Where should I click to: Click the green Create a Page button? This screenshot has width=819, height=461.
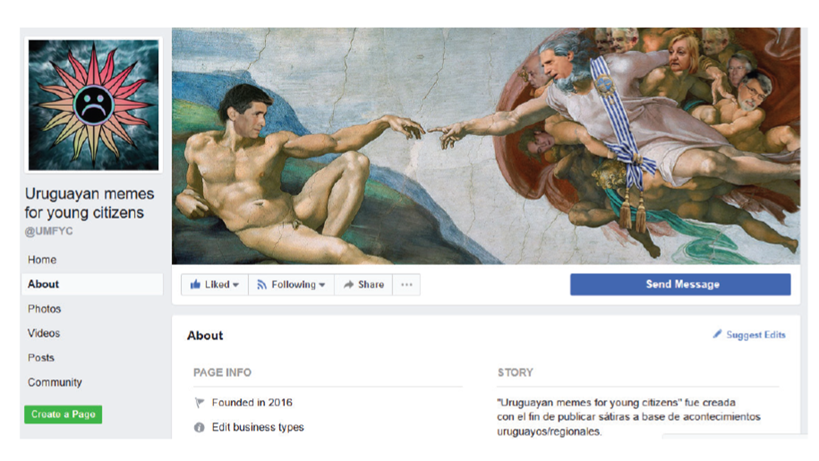pyautogui.click(x=63, y=414)
